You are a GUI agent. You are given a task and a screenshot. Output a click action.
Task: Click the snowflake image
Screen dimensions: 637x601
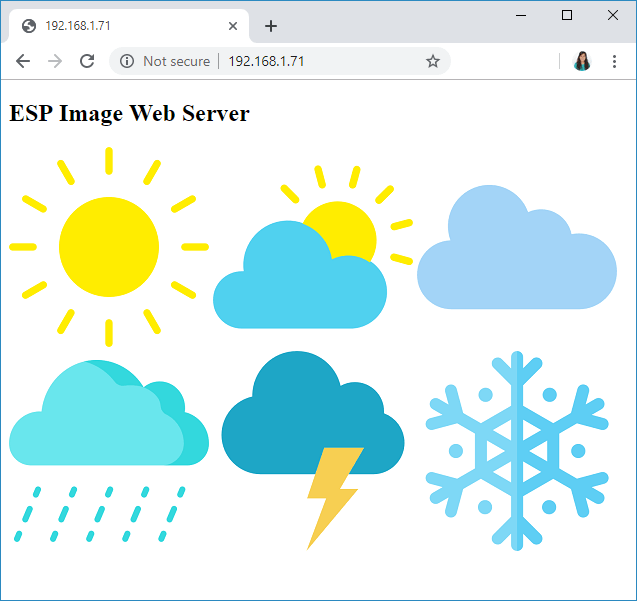click(x=516, y=450)
